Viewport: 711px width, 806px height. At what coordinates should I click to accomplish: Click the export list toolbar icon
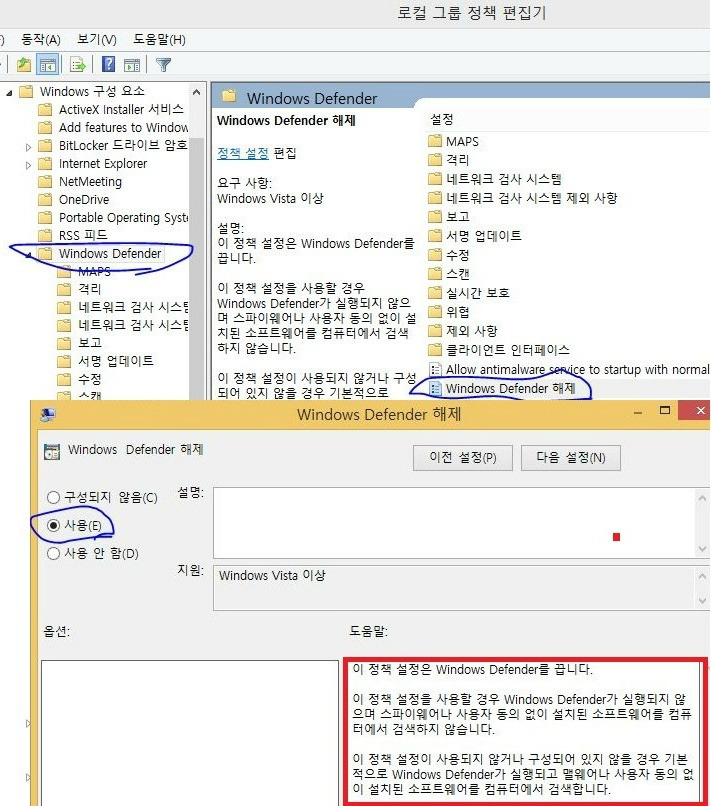pos(78,65)
